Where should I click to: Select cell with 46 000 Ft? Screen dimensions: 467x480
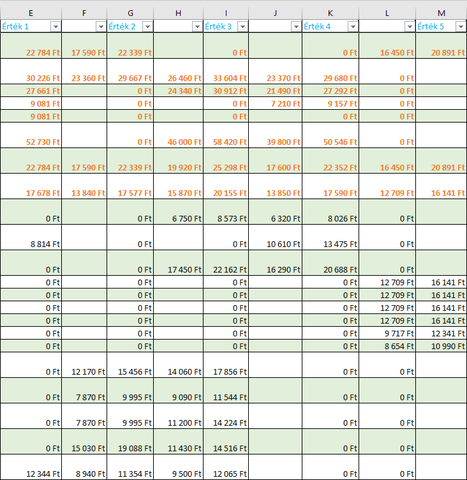tap(178, 135)
